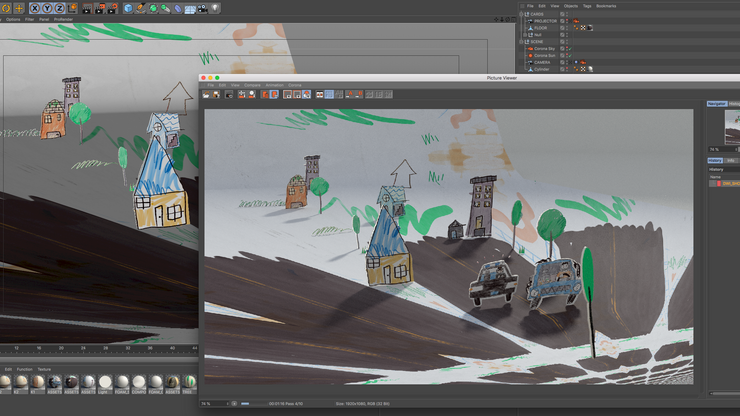Collapse the CARDS null group

tap(521, 14)
